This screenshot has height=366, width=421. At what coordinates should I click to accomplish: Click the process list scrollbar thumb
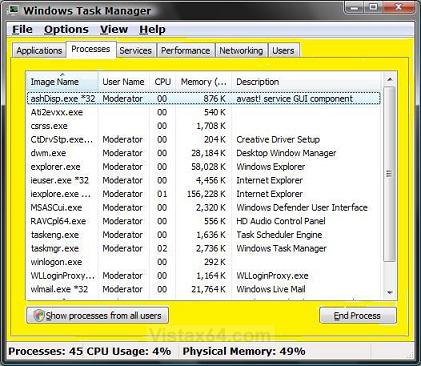tap(389, 174)
